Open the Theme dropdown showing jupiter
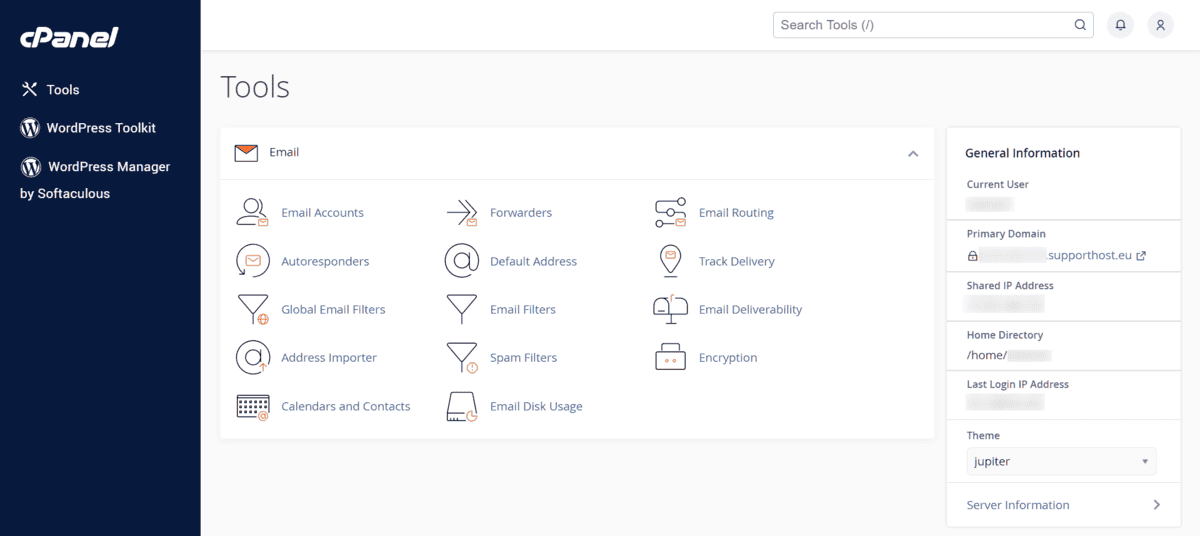Viewport: 1200px width, 536px height. [x=1061, y=461]
